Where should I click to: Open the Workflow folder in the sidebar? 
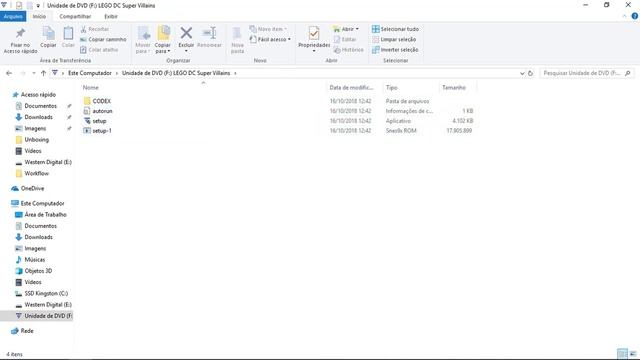[x=36, y=173]
